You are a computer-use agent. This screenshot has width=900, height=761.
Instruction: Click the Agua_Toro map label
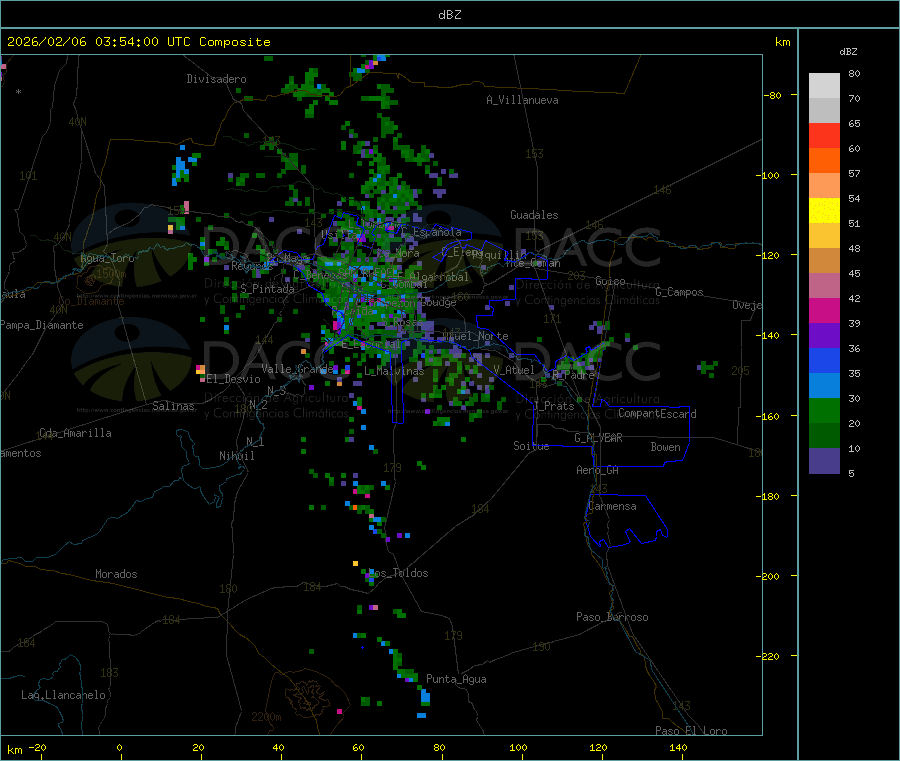[x=107, y=258]
